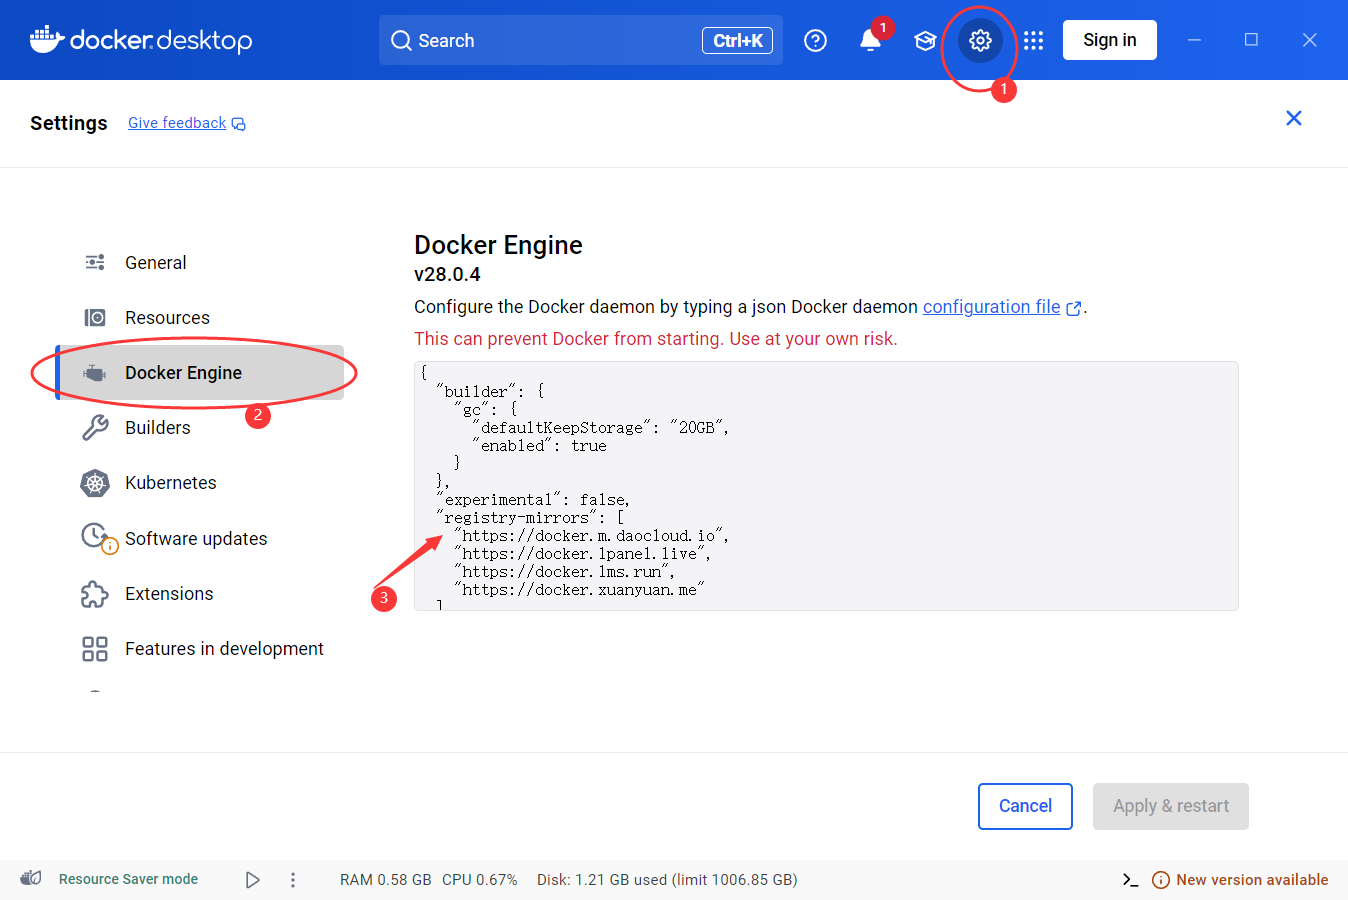This screenshot has height=900, width=1348.
Task: Click inside the Search field
Action: [580, 40]
